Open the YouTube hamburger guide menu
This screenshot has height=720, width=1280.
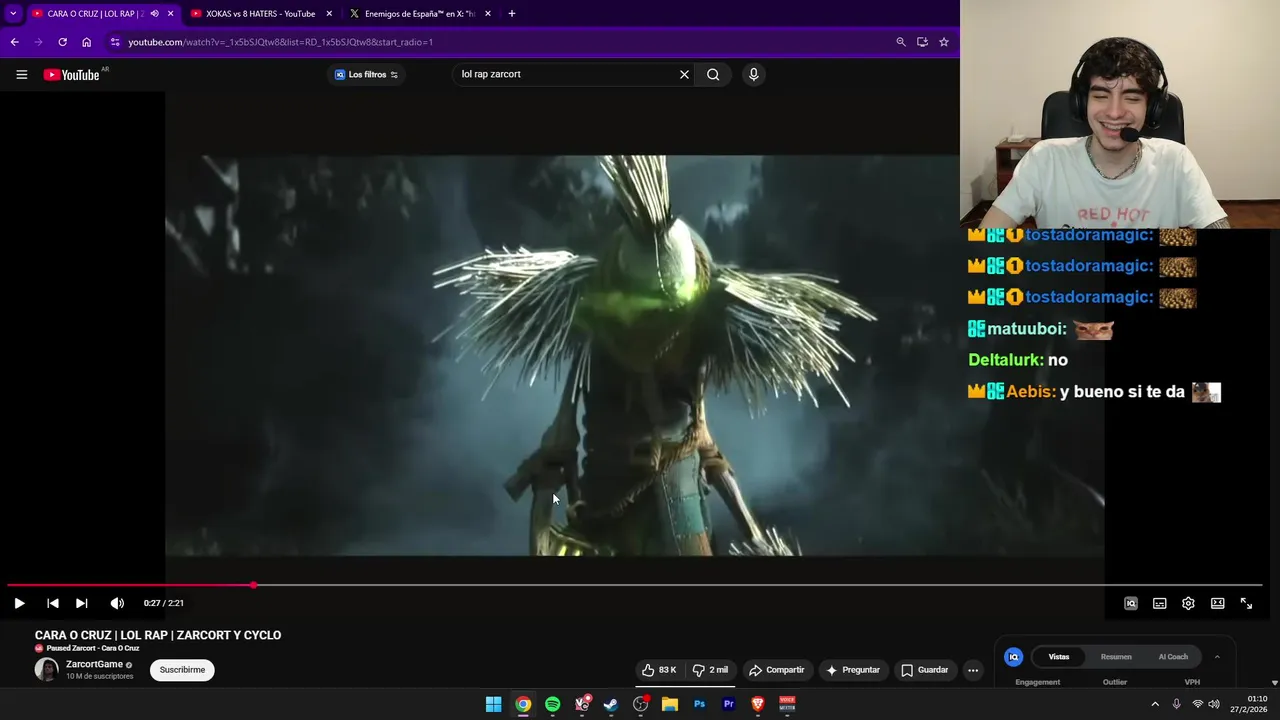point(21,74)
